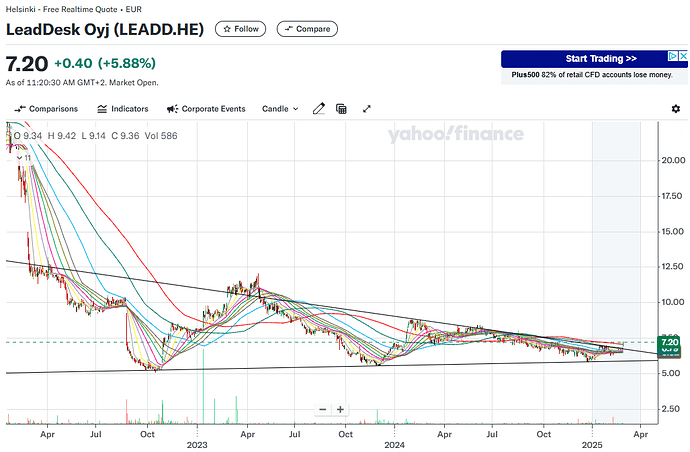The height and width of the screenshot is (452, 690).
Task: Zoom out with the minus button
Action: pos(323,409)
